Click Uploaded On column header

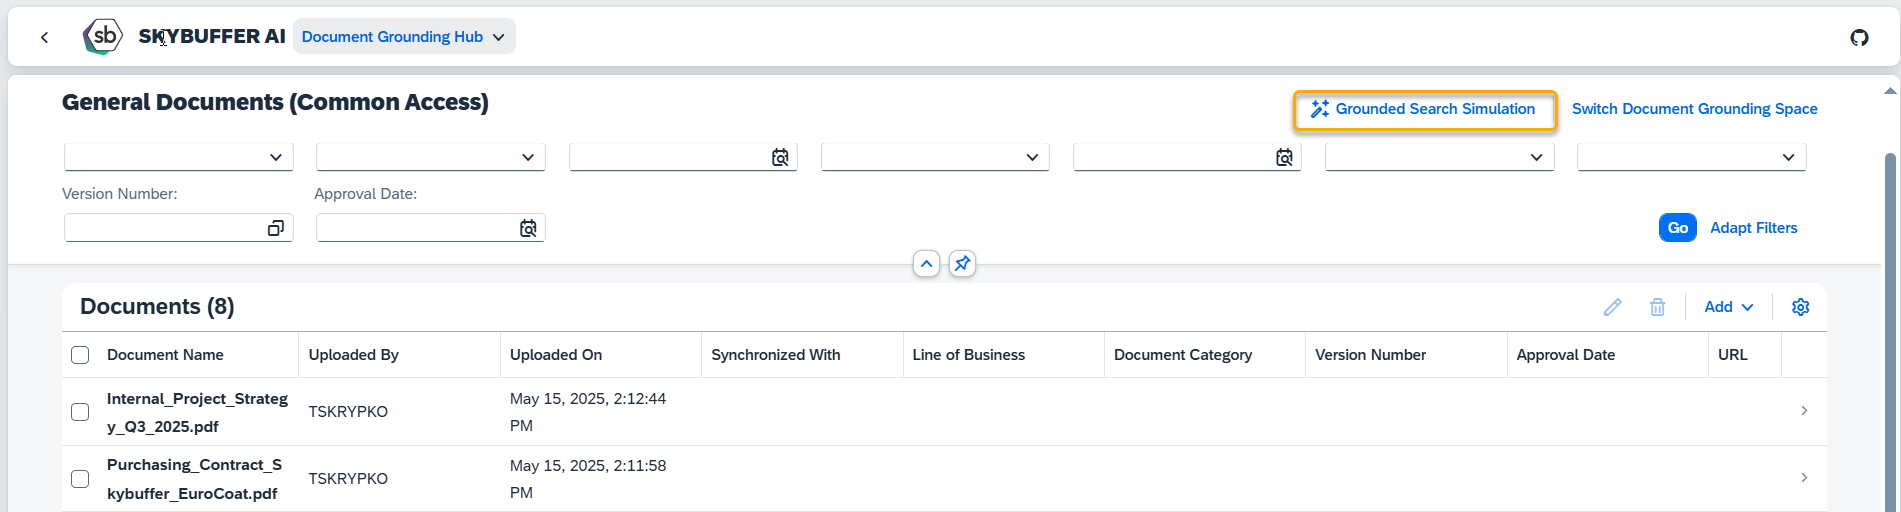pyautogui.click(x=556, y=355)
